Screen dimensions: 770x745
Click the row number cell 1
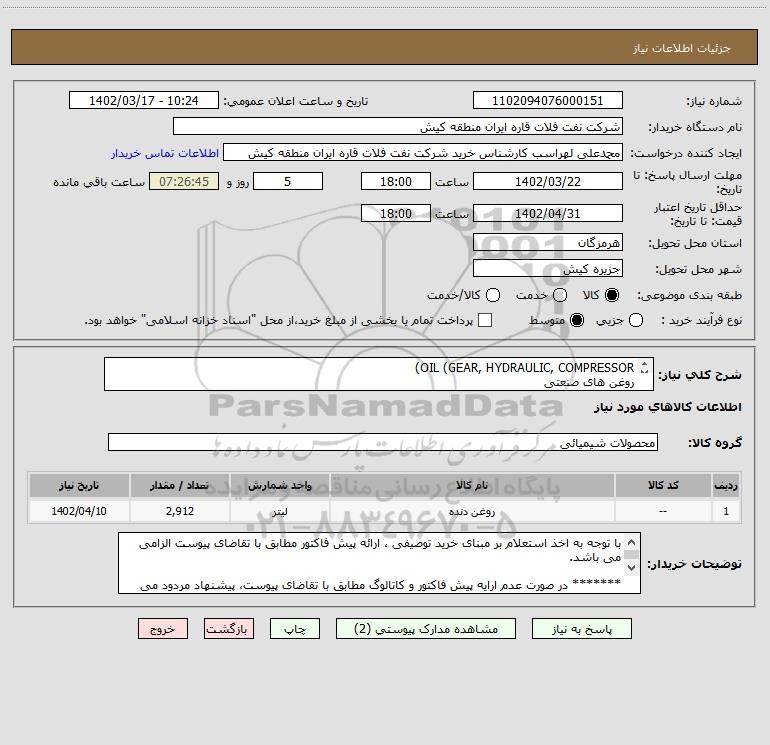726,511
